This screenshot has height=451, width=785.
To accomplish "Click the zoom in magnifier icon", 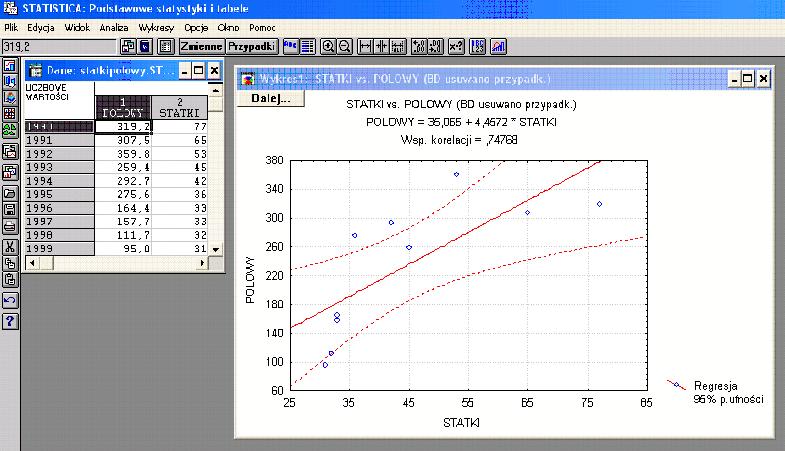I will coord(328,47).
